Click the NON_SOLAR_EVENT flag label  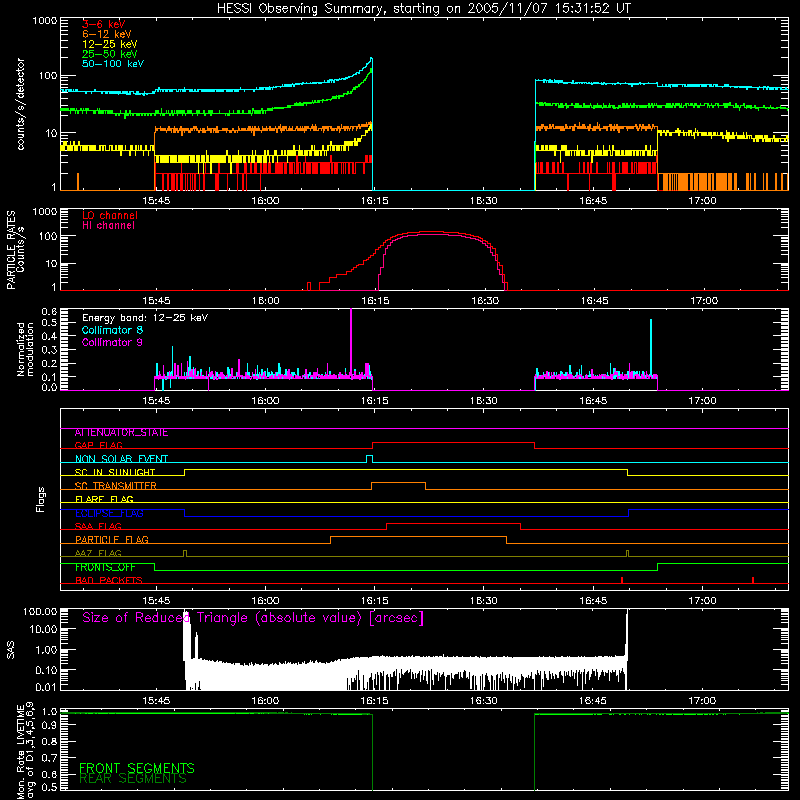pyautogui.click(x=121, y=459)
